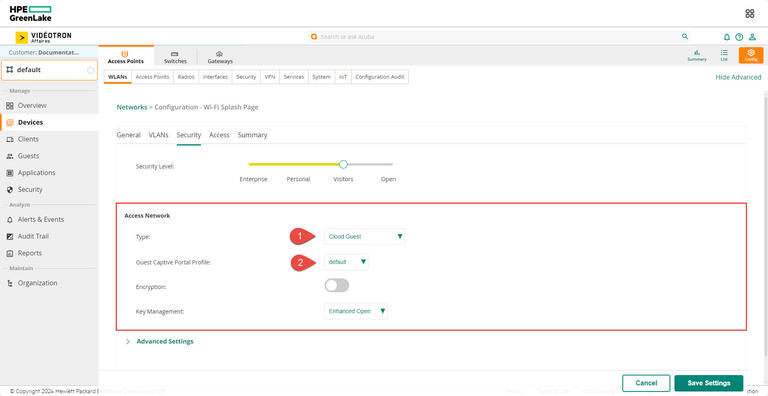Viewport: 768px width, 396px height.
Task: Click the Networks breadcrumb link
Action: pos(132,107)
